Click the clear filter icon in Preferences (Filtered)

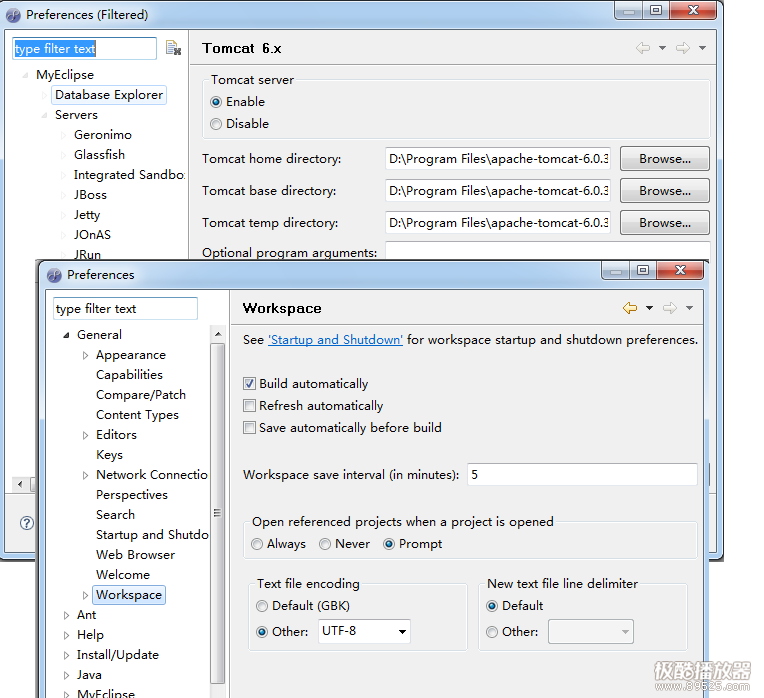click(173, 48)
